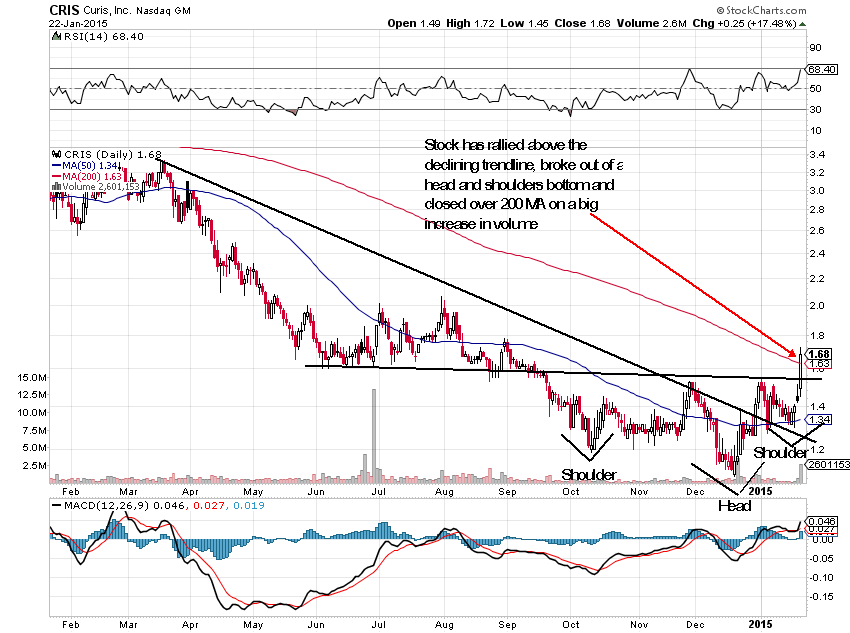Click the 3.4 price axis label
The width and height of the screenshot is (850, 633).
[817, 155]
